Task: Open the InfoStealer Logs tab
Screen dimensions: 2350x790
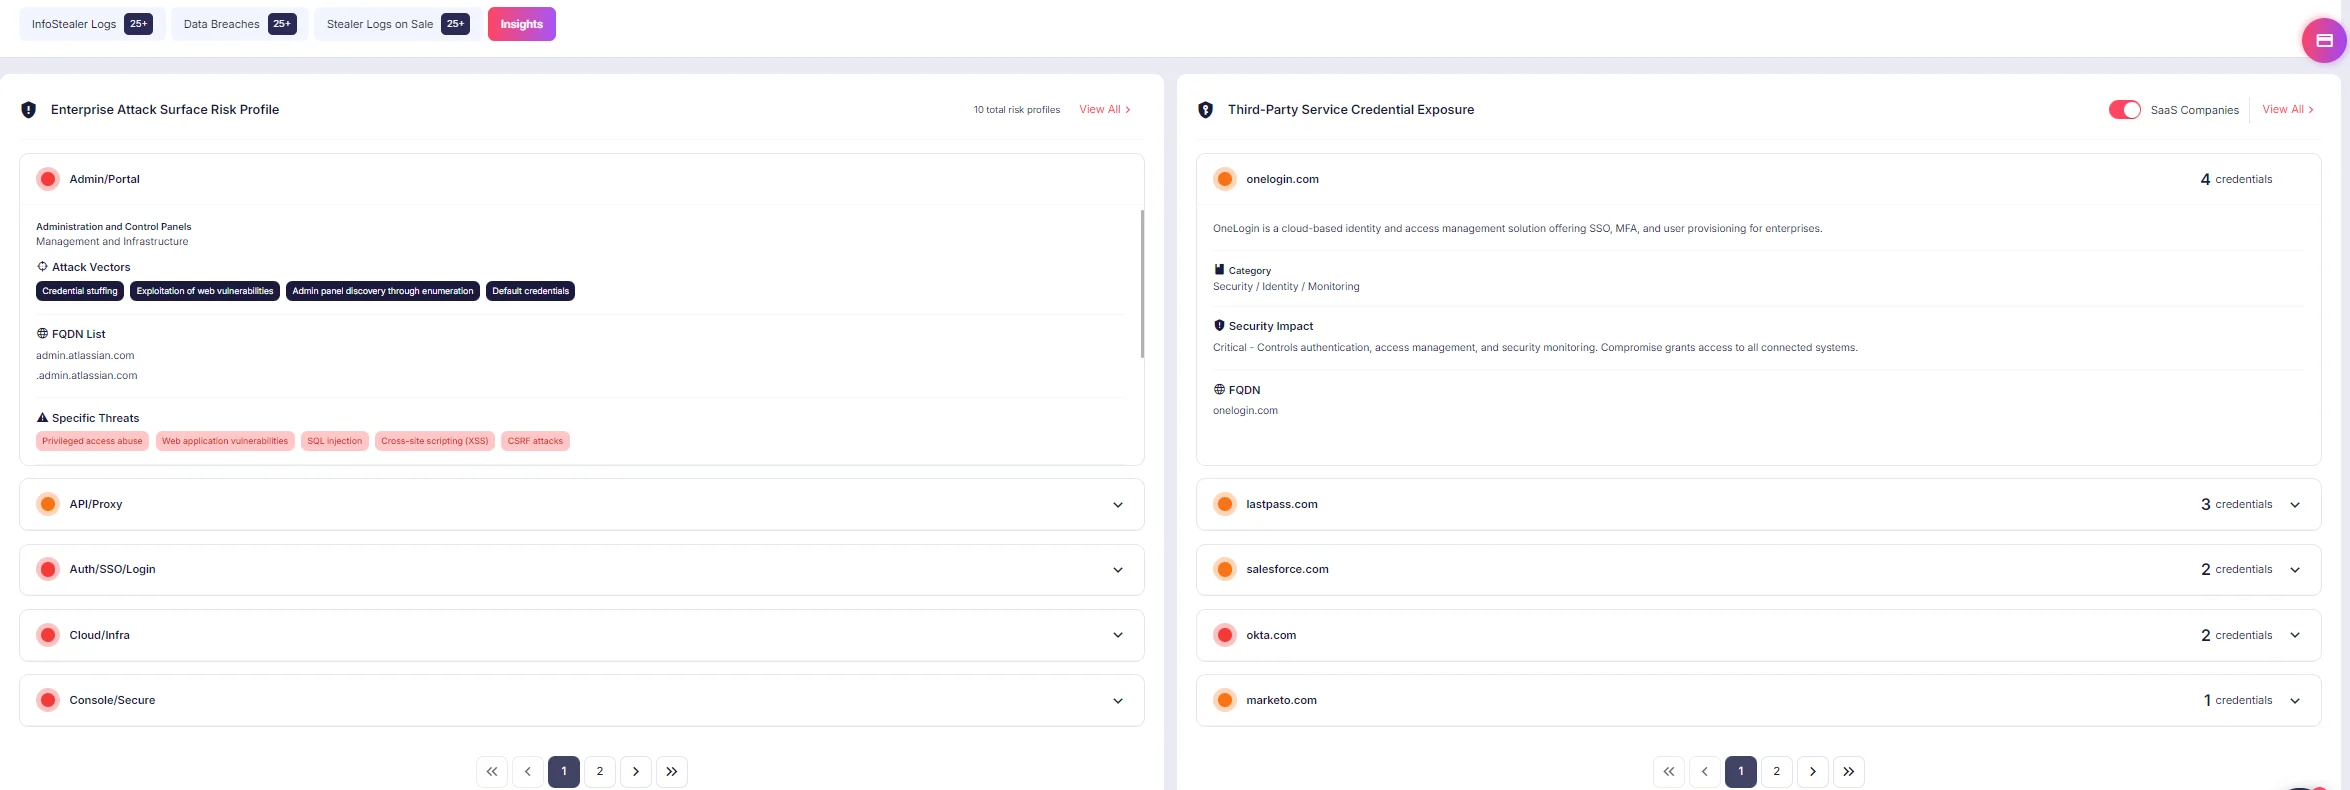Action: (92, 24)
